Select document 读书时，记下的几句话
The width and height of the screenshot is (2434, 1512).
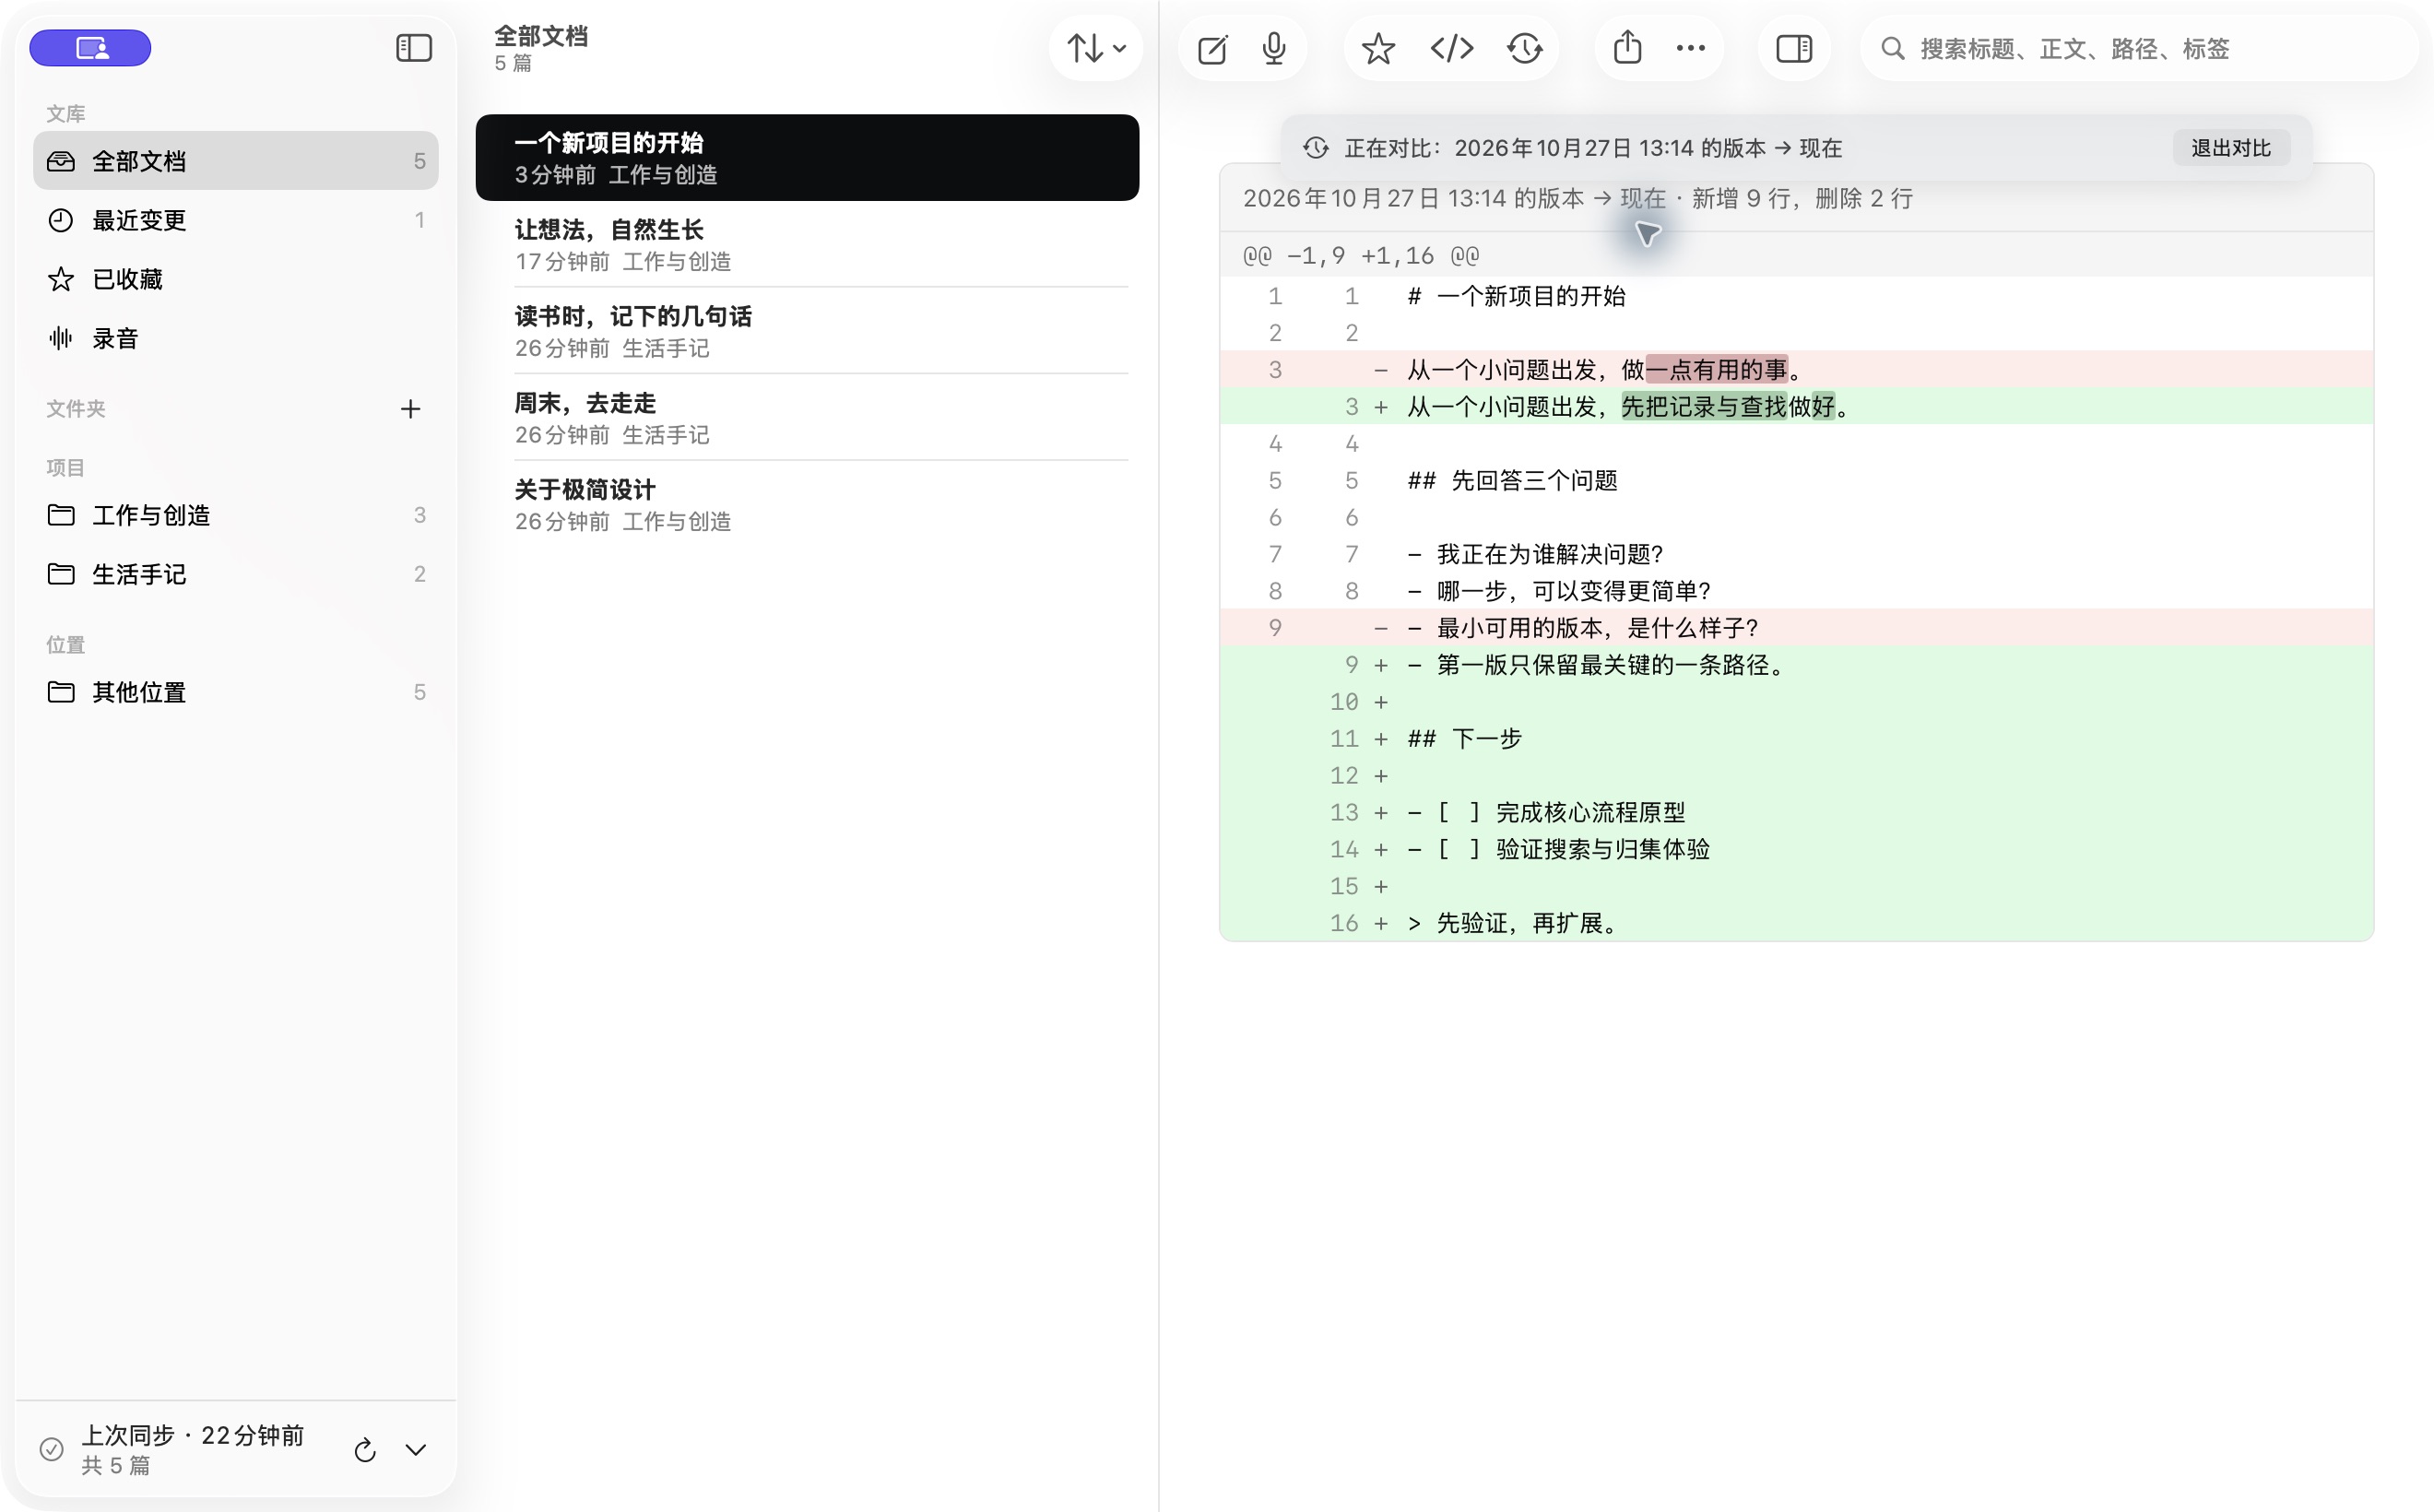coord(807,331)
